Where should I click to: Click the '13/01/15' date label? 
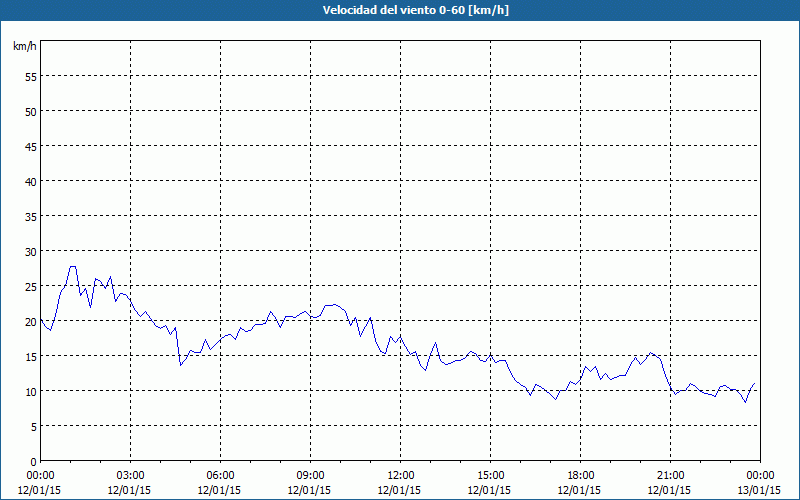click(759, 490)
